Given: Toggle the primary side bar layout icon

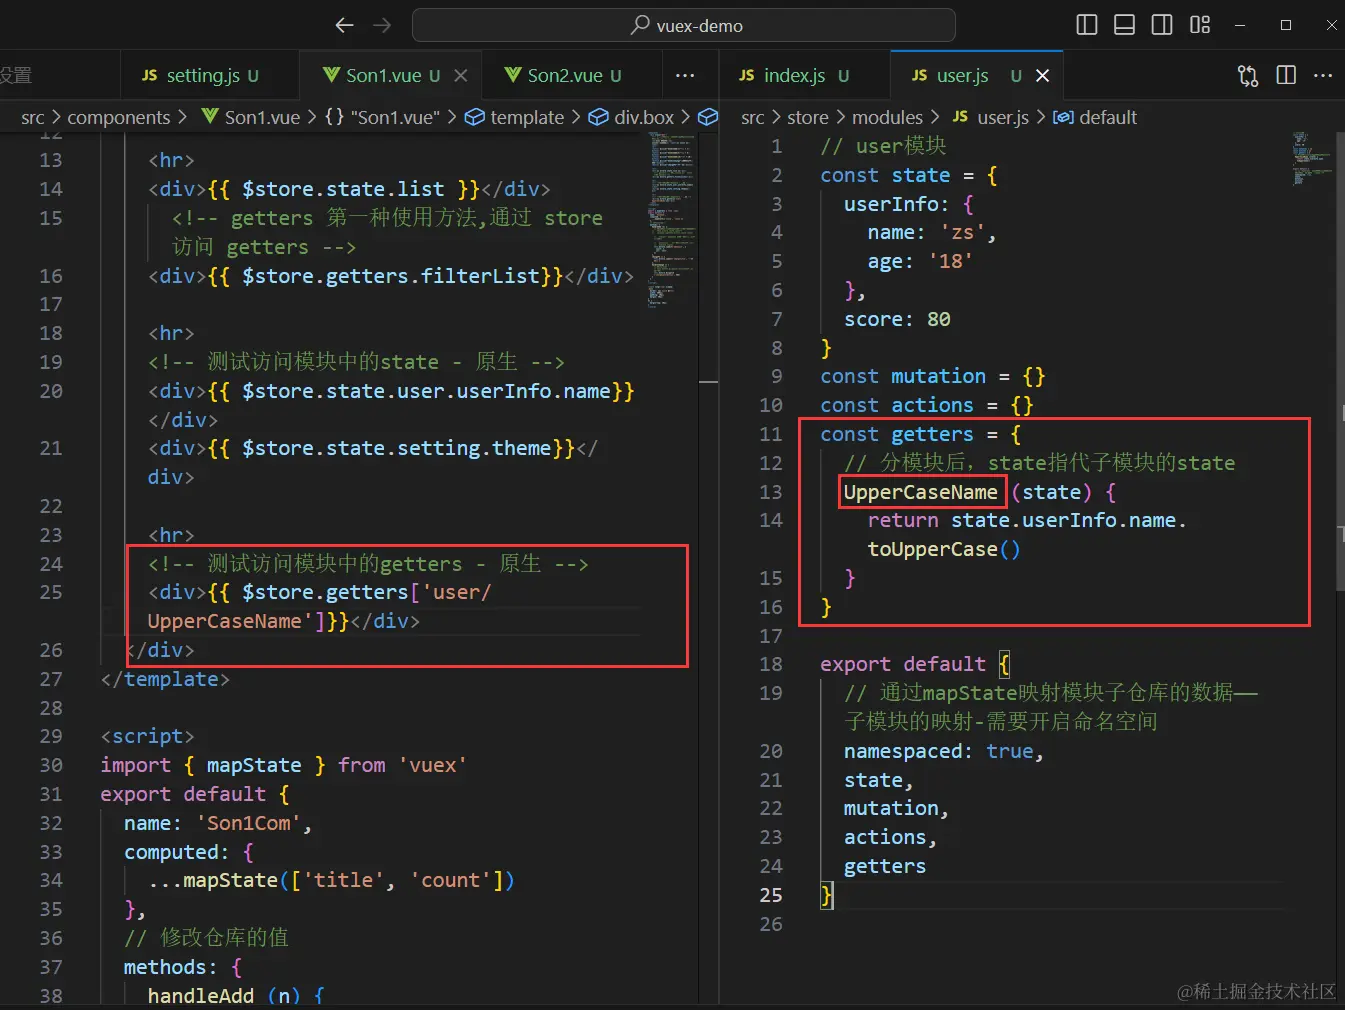Looking at the screenshot, I should click(x=1087, y=25).
